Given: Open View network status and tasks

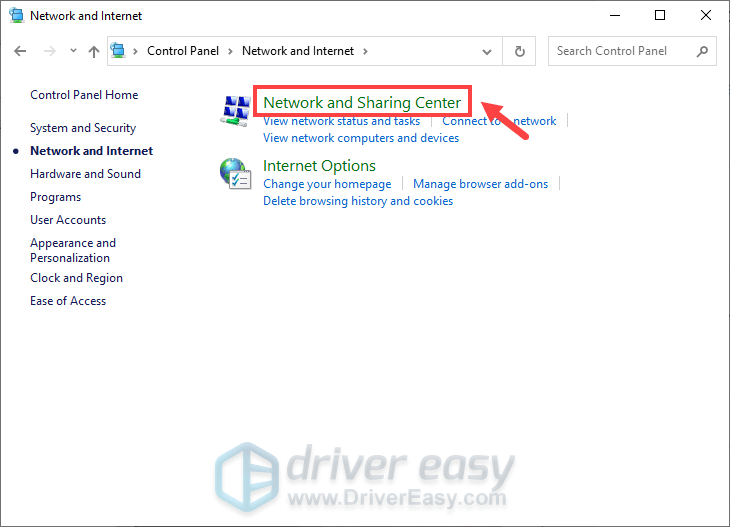Looking at the screenshot, I should pyautogui.click(x=341, y=121).
